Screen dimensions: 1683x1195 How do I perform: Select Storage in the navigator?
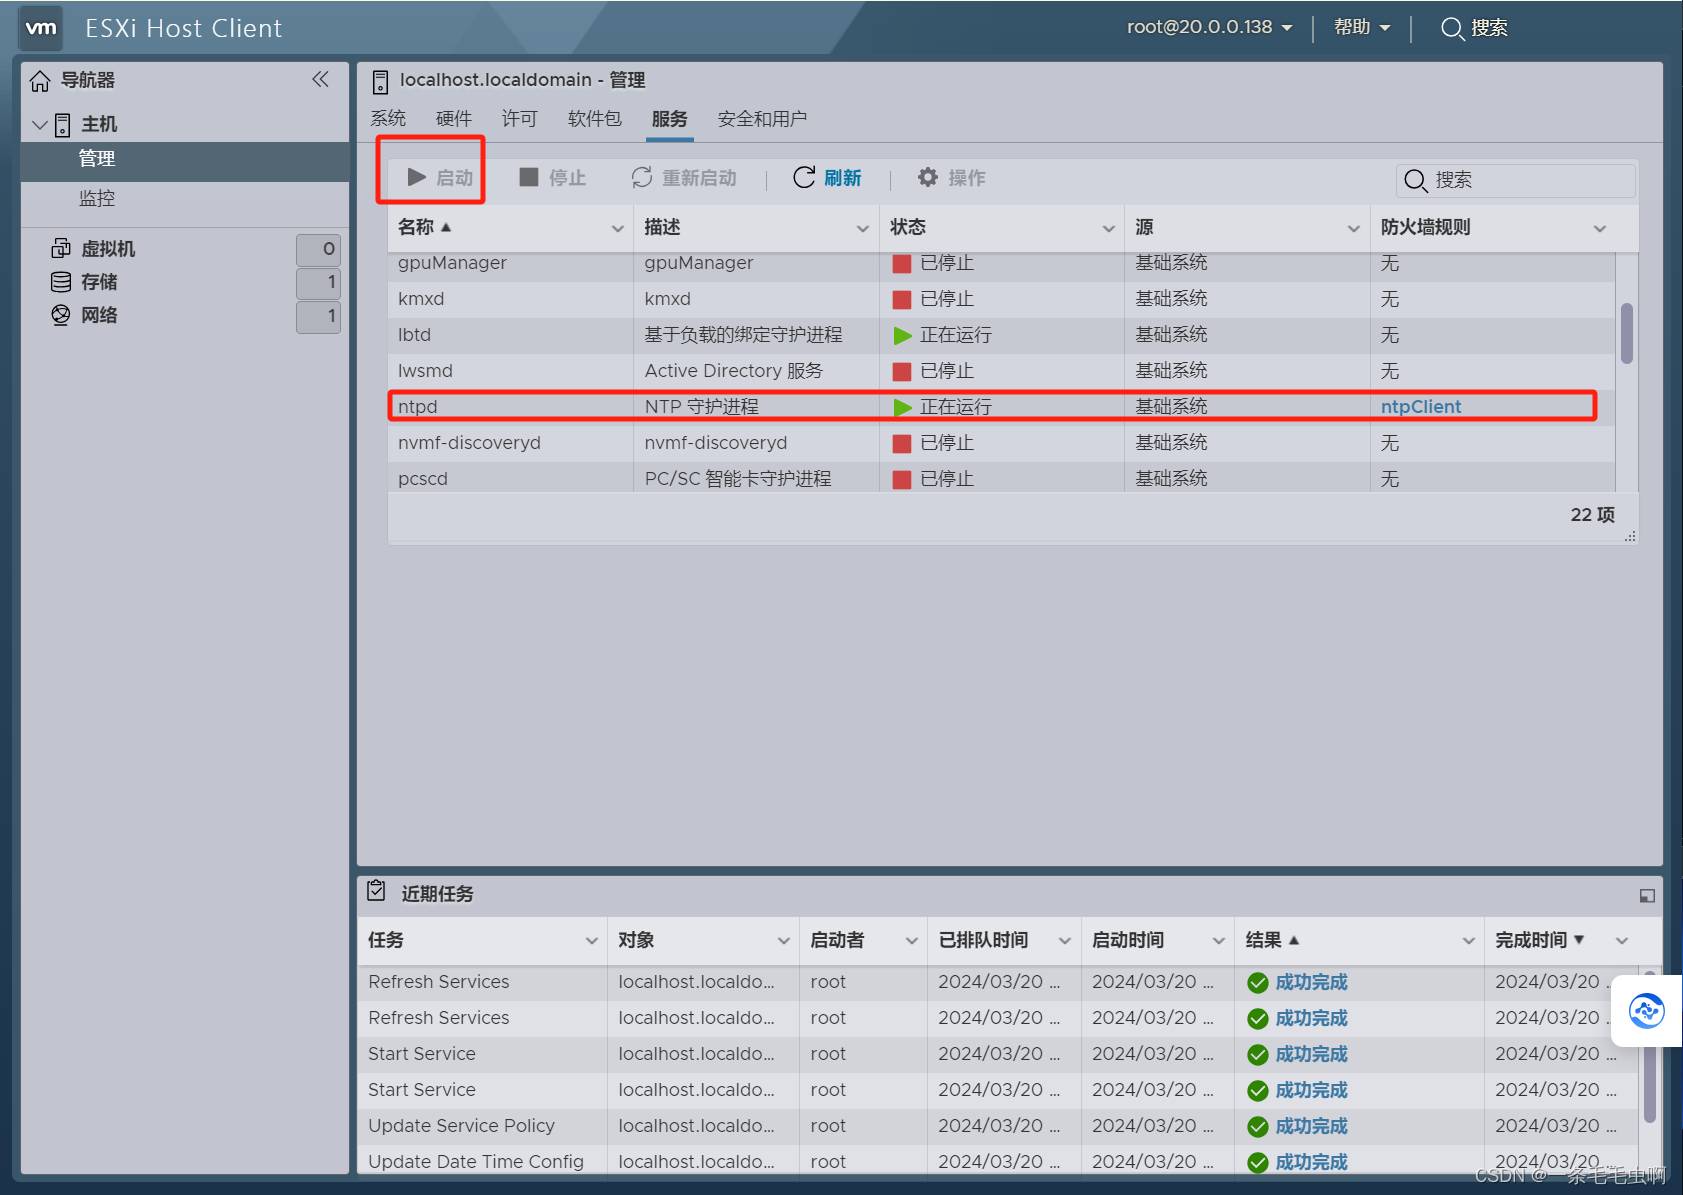99,282
